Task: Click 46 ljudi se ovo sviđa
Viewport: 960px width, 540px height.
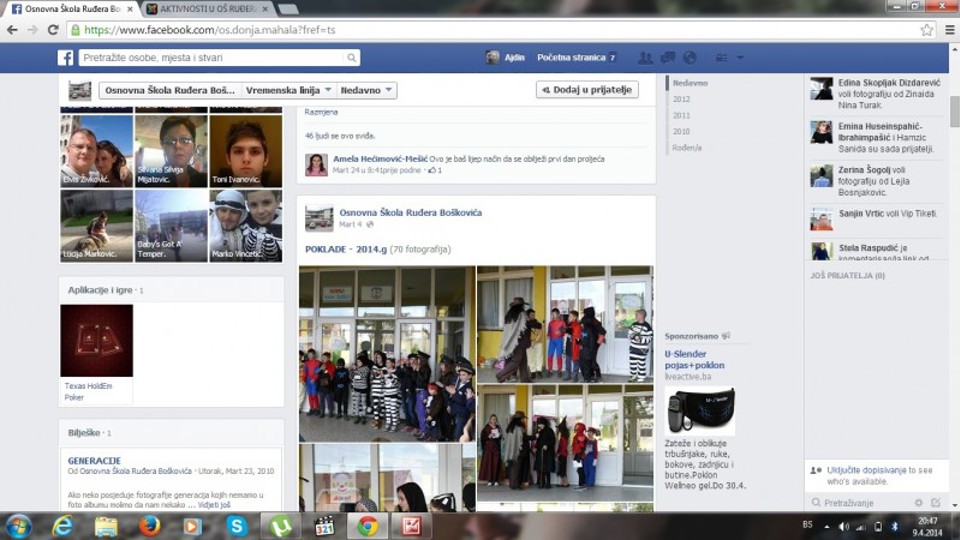Action: [340, 136]
